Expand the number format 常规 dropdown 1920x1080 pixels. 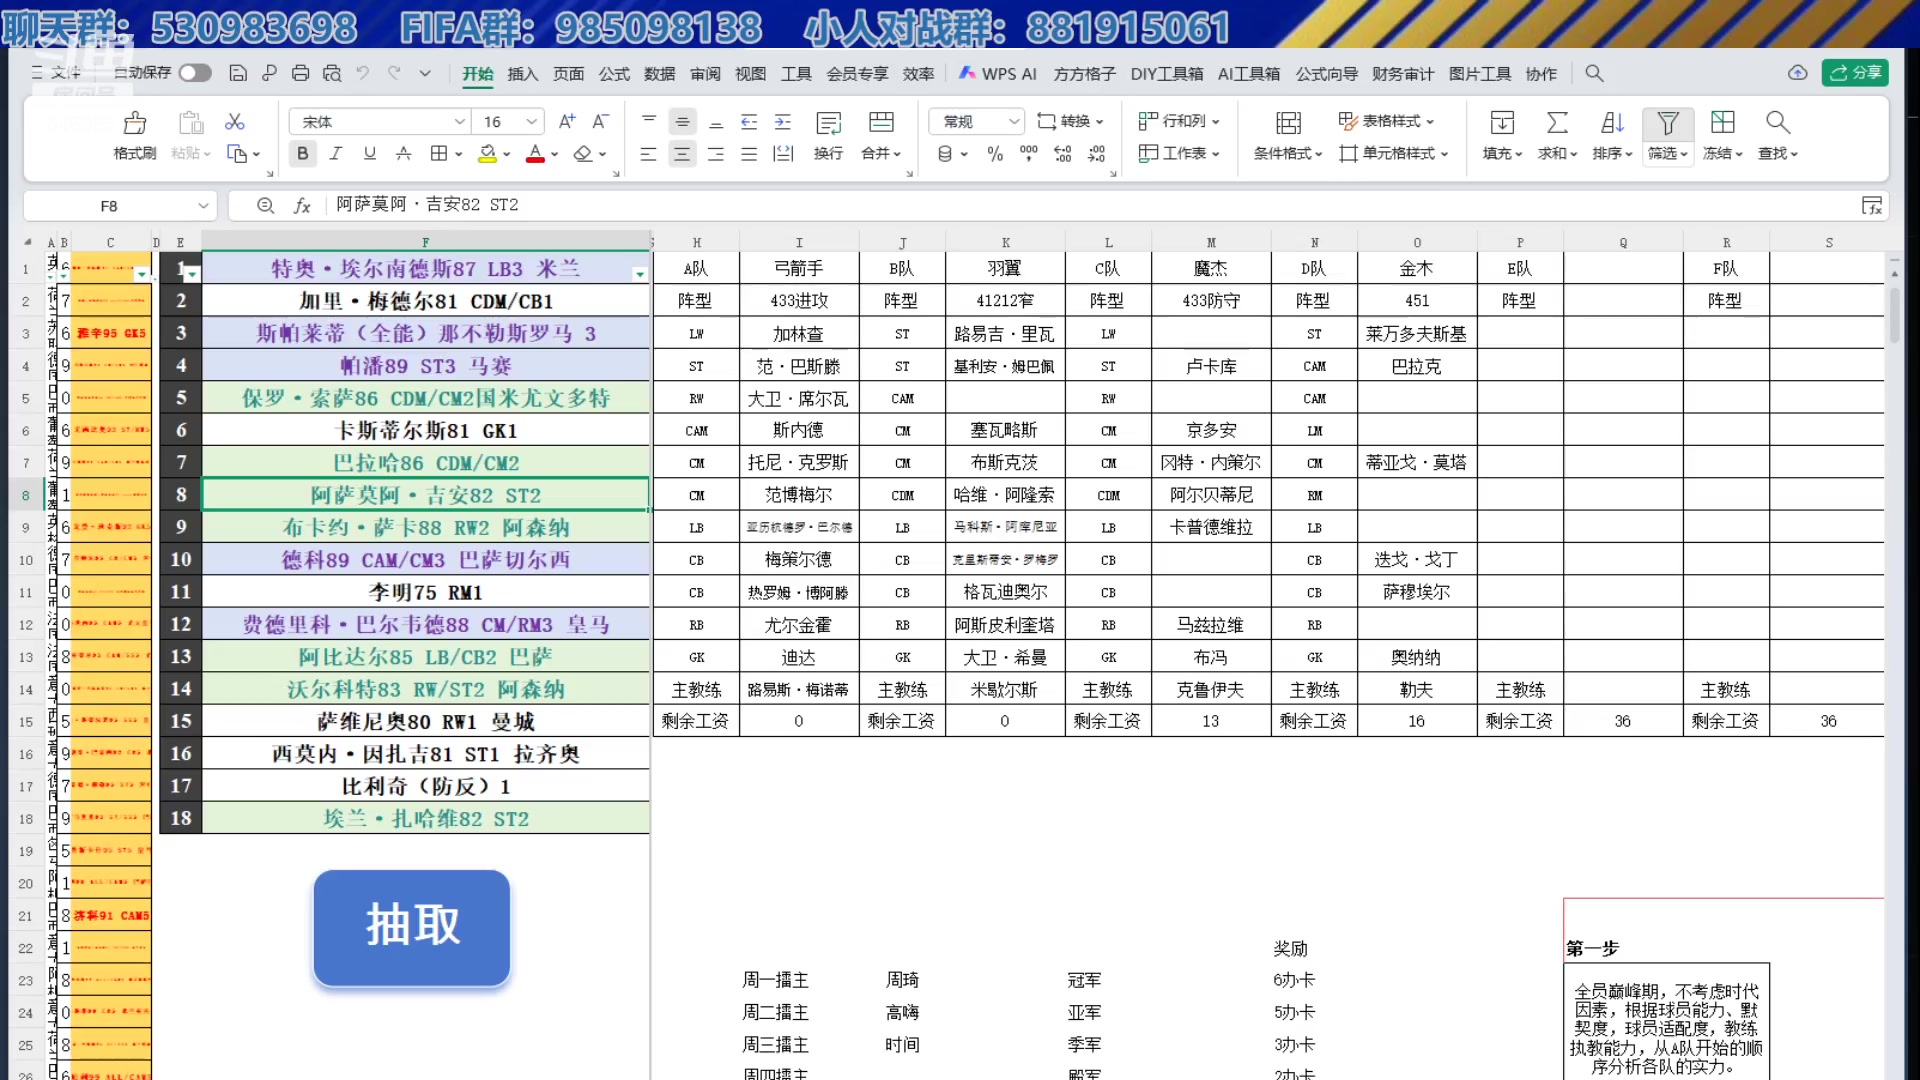click(x=1015, y=121)
